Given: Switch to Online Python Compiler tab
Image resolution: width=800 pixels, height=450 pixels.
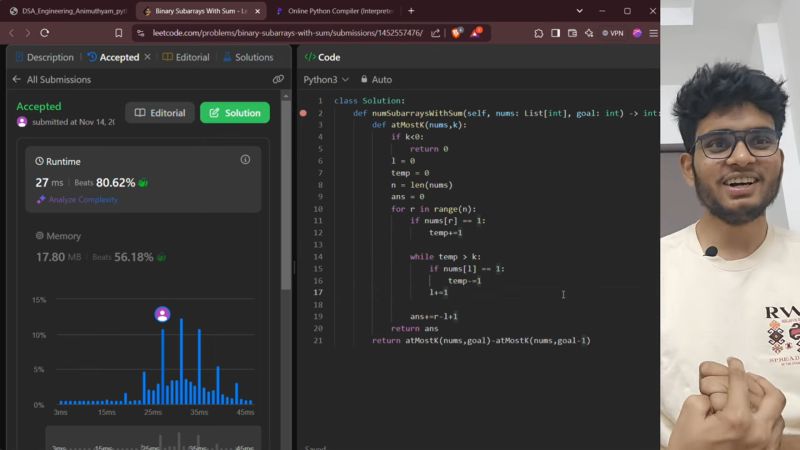Looking at the screenshot, I should click(x=335, y=11).
